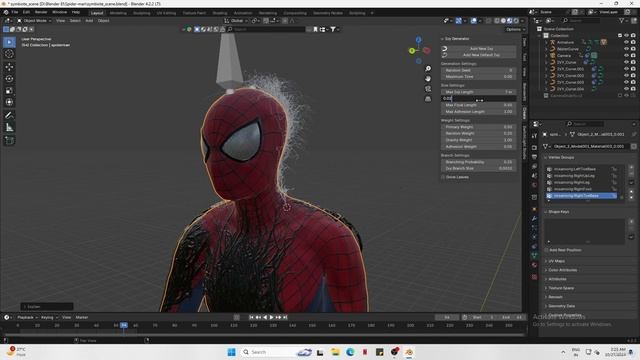The image size is (640, 360).
Task: Expand the Attributes panel
Action: 557,279
